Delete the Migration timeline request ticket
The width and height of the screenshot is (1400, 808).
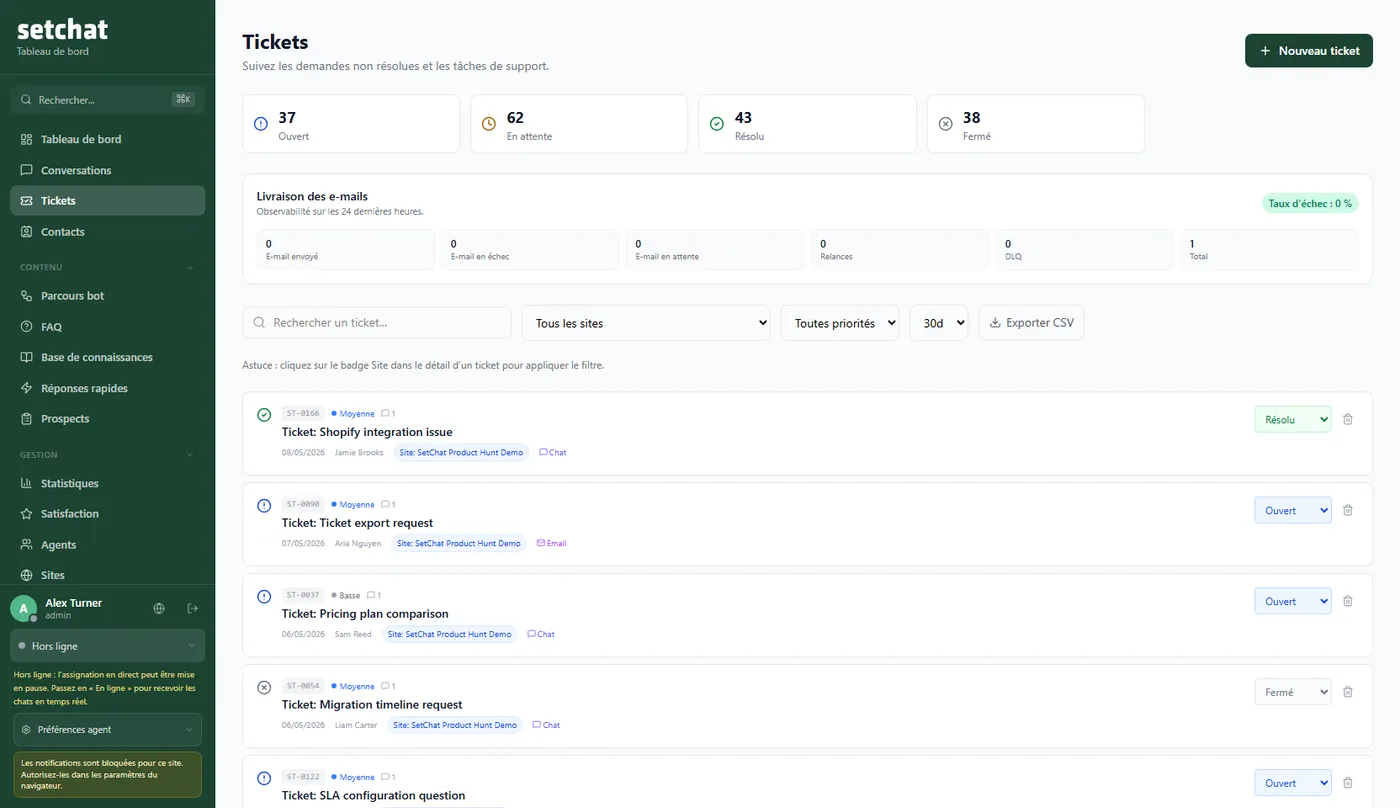point(1347,692)
